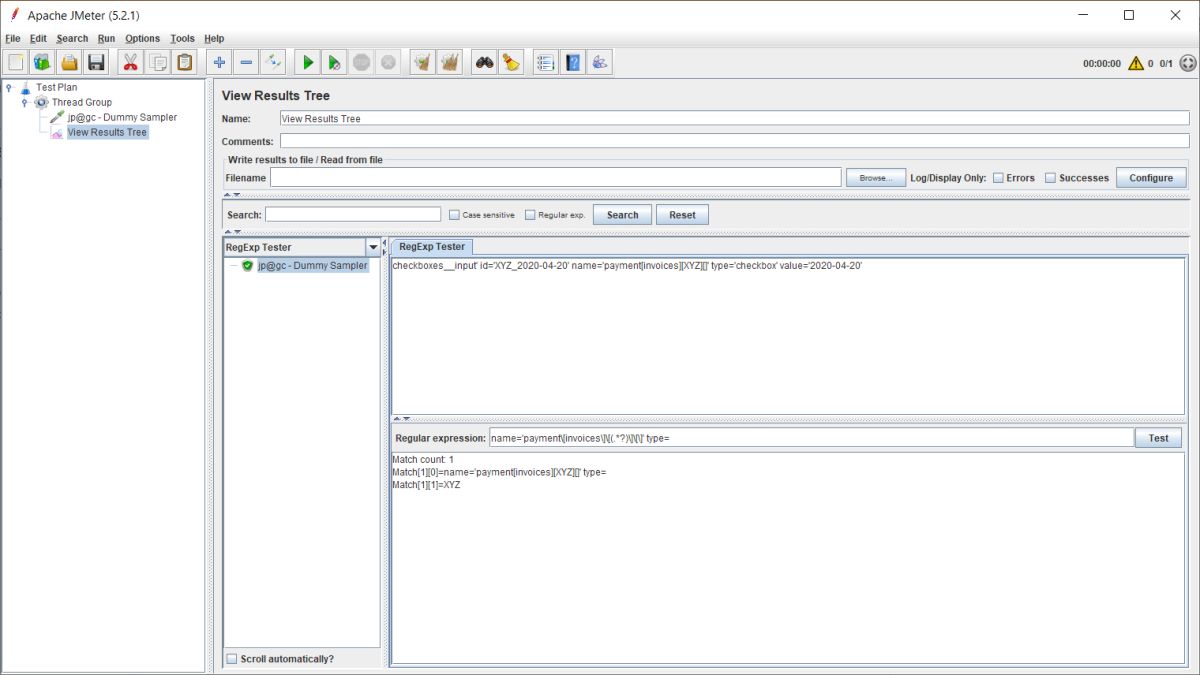Select View Results Tree node in tree

click(x=107, y=132)
